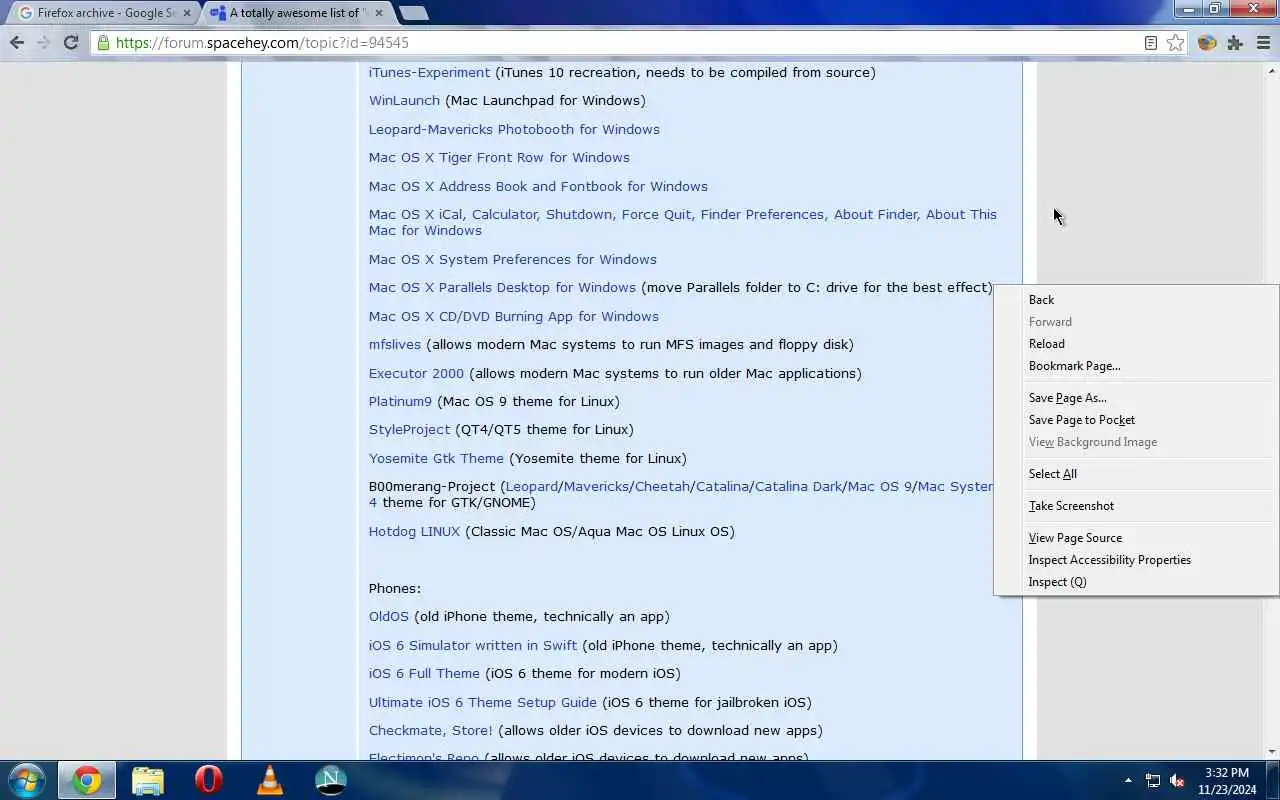Open the Executor 2000 link
Image resolution: width=1280 pixels, height=800 pixels.
(x=416, y=373)
